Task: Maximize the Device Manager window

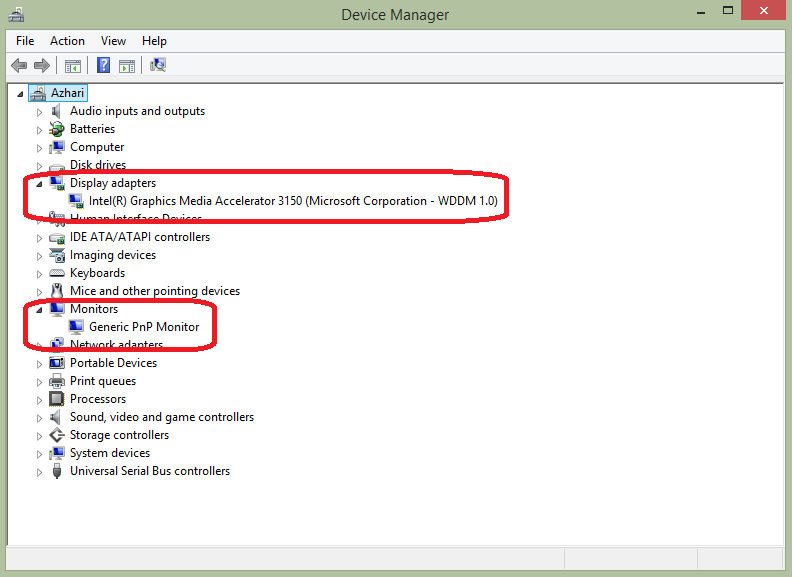Action: (x=728, y=11)
